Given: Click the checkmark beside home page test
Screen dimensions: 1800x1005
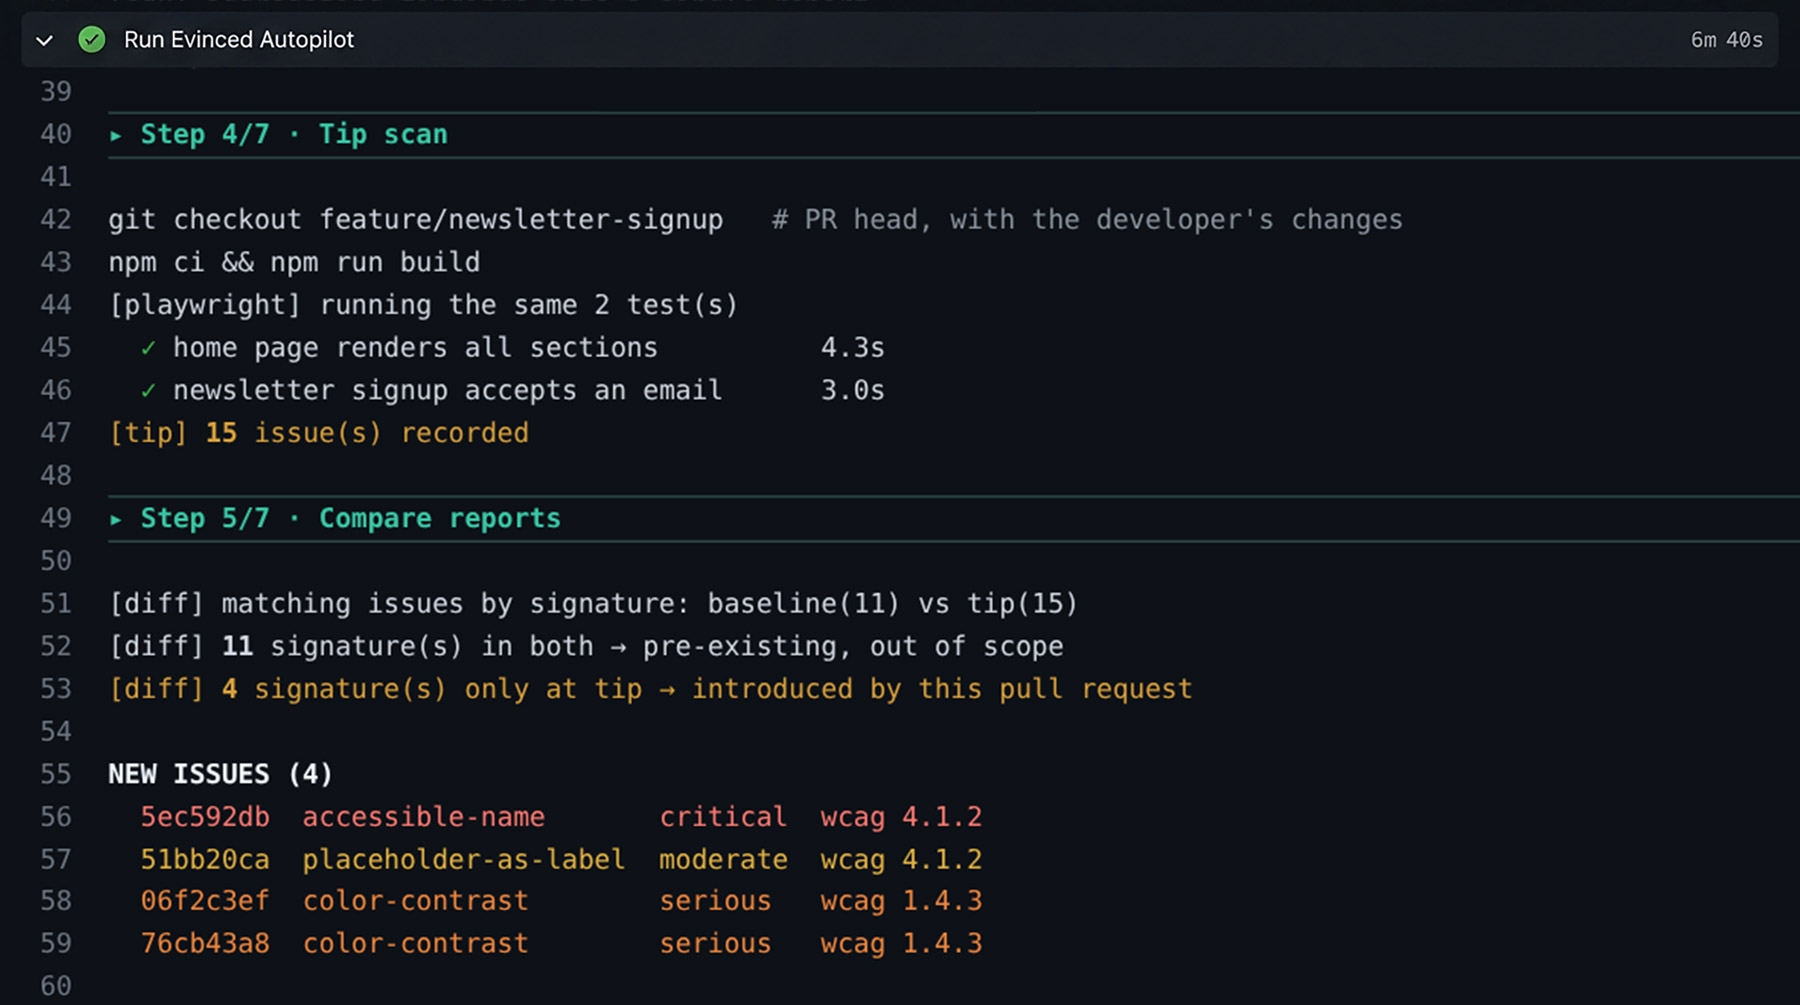Looking at the screenshot, I should pyautogui.click(x=148, y=348).
